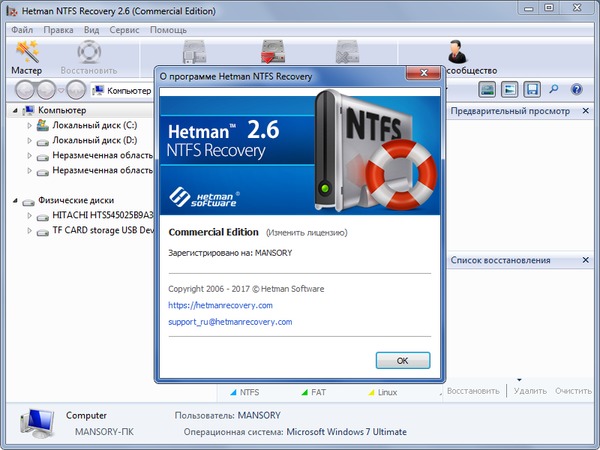Click the FAT legend label
The image size is (600, 450).
click(x=318, y=392)
